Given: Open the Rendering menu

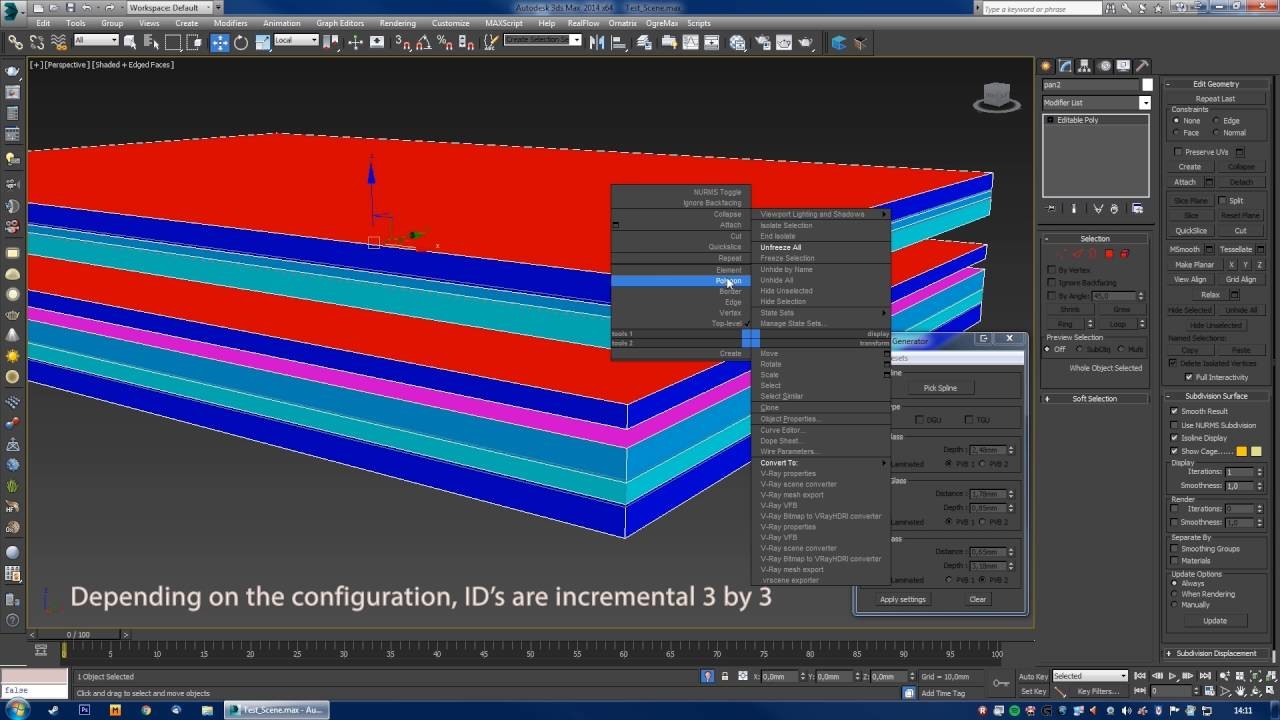Looking at the screenshot, I should pos(397,23).
